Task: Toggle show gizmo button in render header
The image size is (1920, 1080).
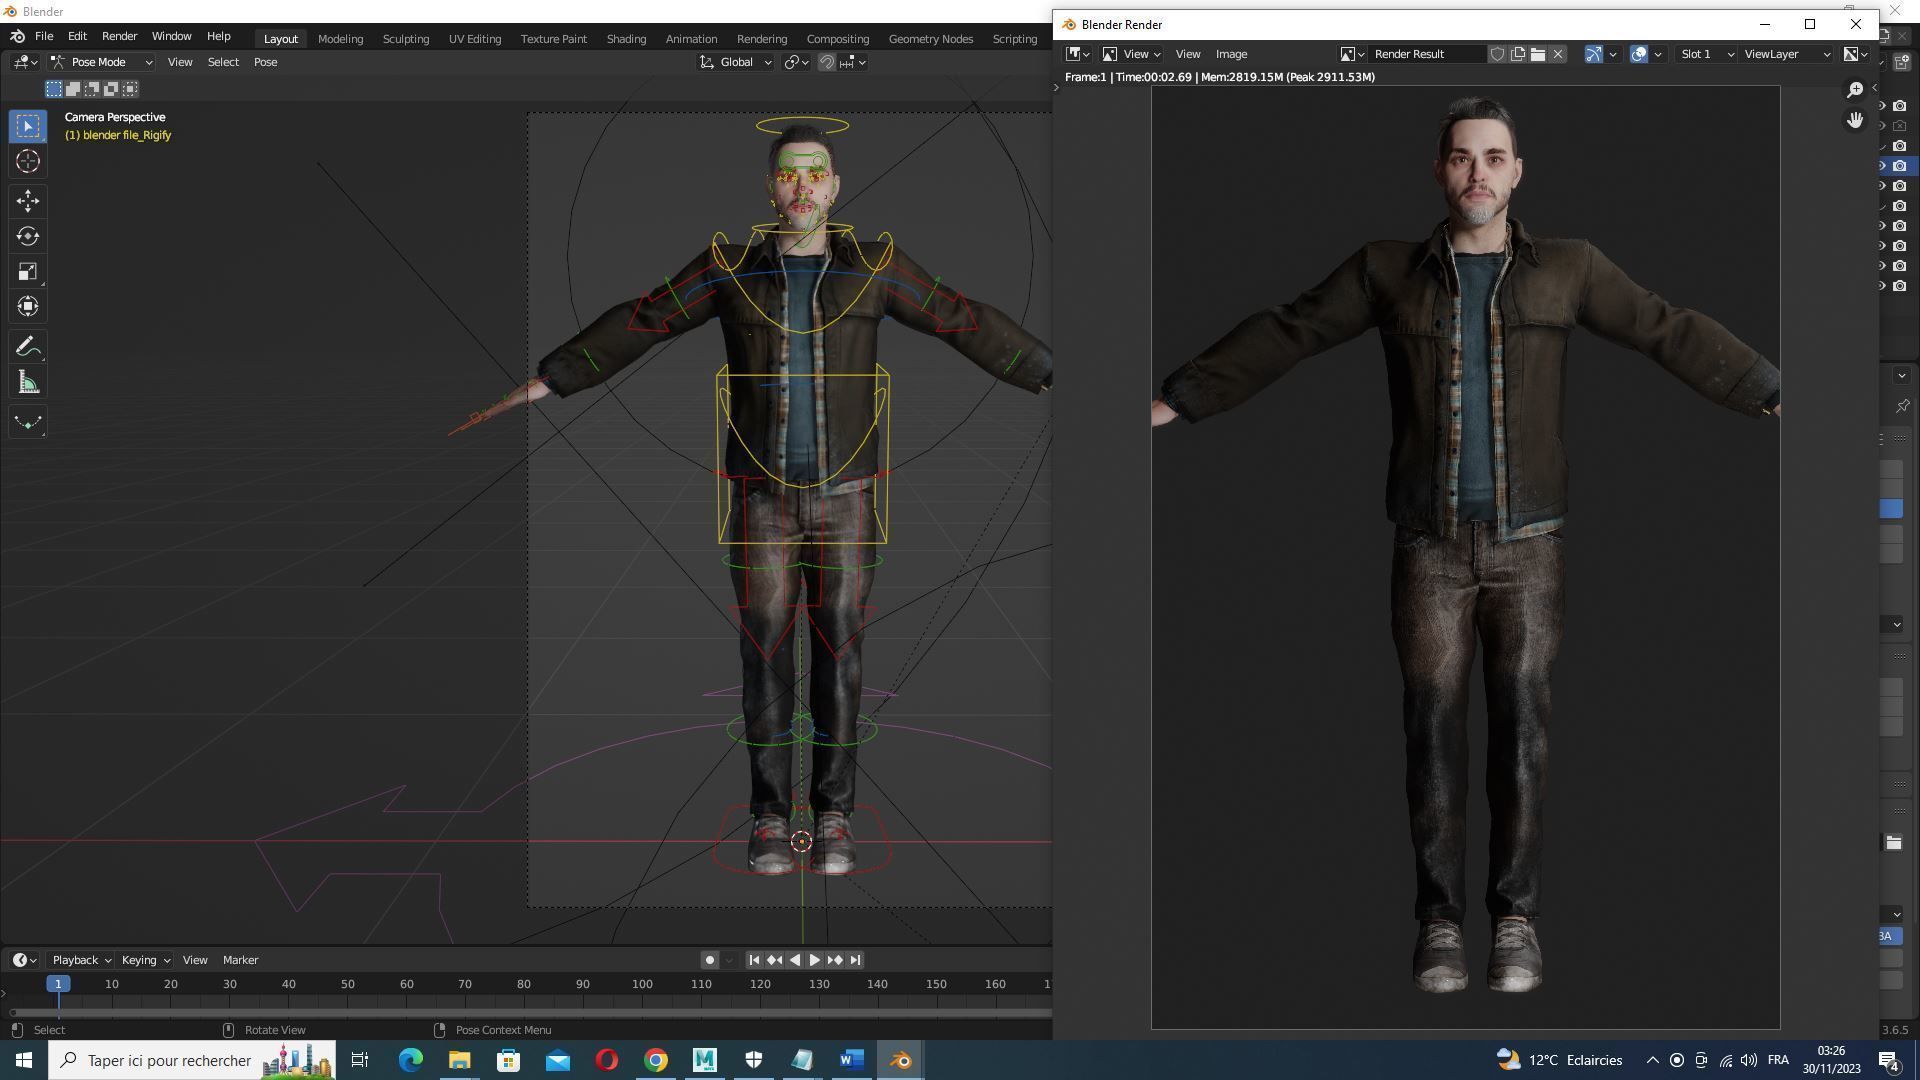Action: pos(1593,54)
